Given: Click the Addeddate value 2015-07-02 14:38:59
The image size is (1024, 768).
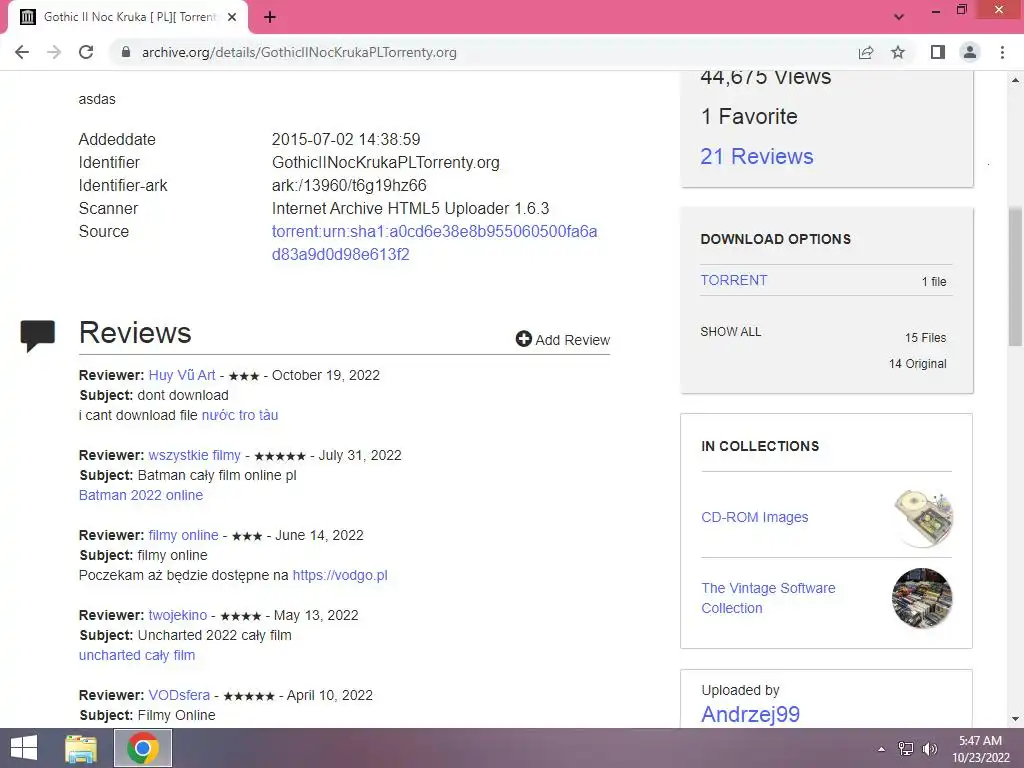Looking at the screenshot, I should [x=346, y=139].
